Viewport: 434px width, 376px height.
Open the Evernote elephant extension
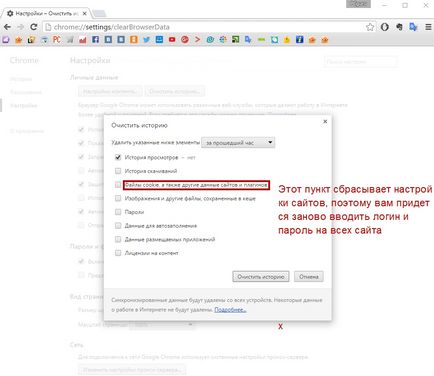click(399, 27)
